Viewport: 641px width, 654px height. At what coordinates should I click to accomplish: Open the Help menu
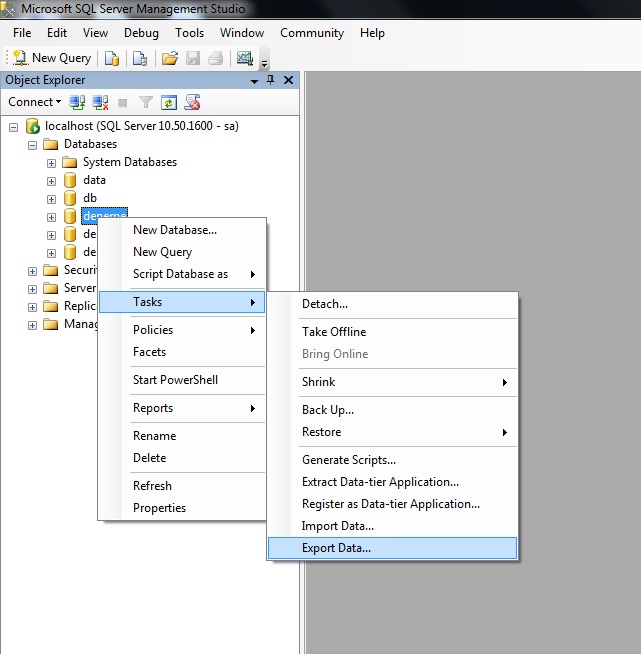click(x=372, y=33)
